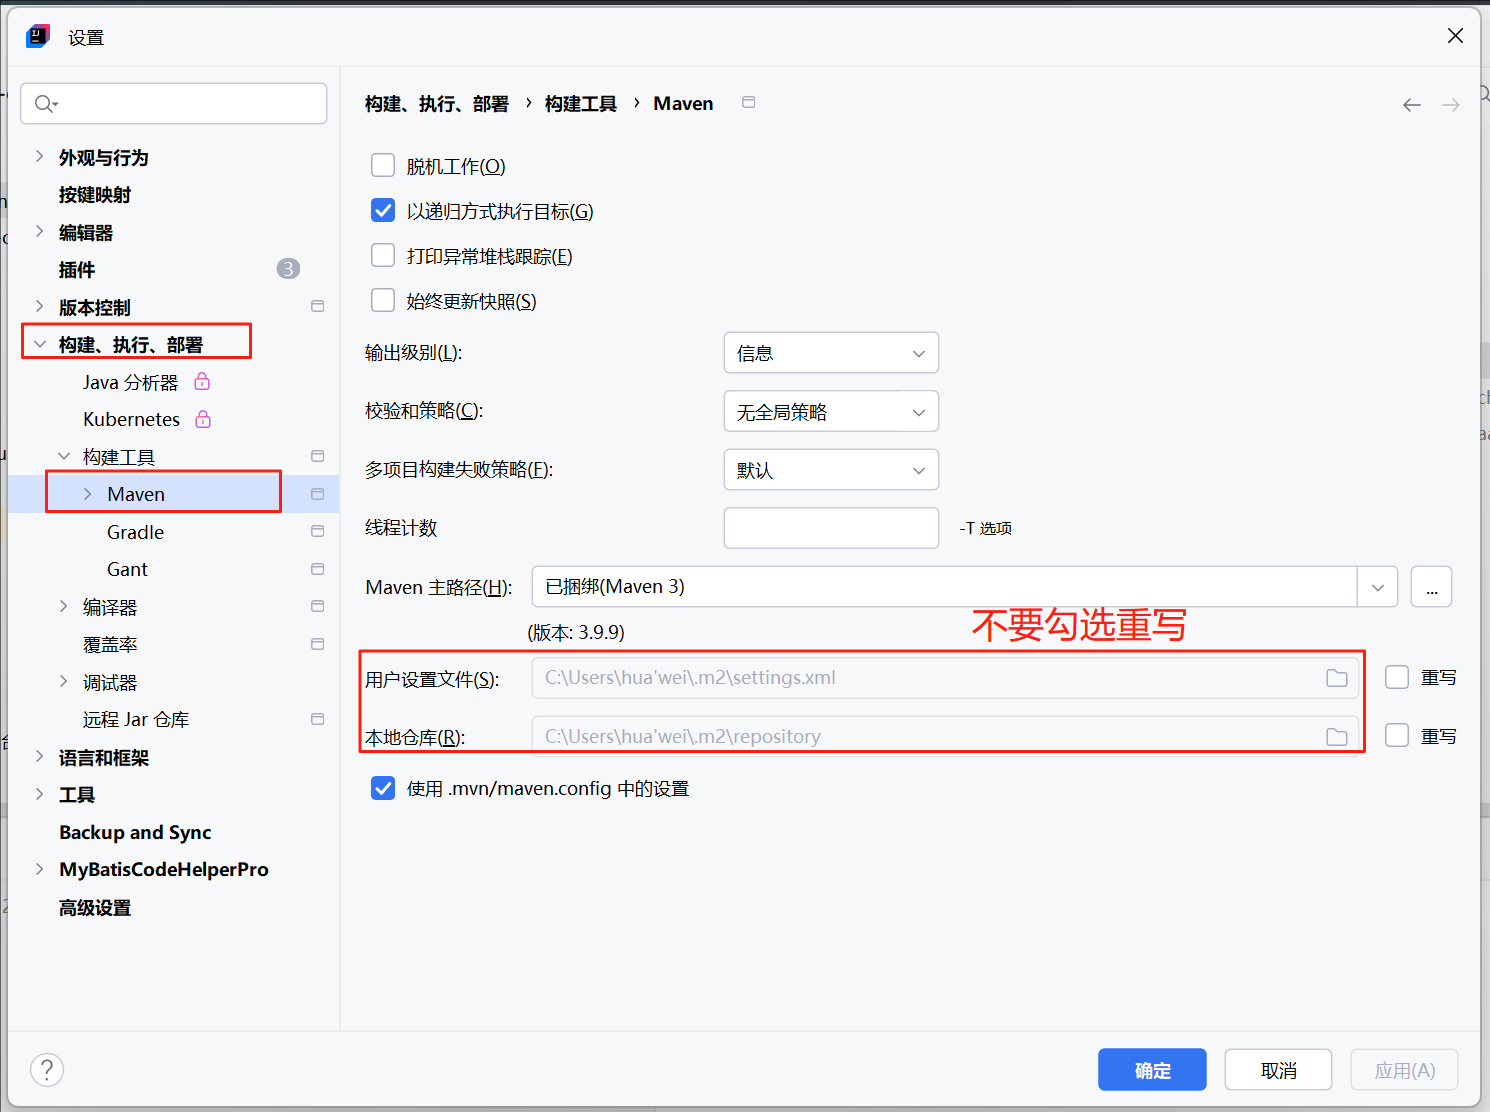Expand the 语言和框架 tree node
This screenshot has width=1490, height=1112.
(x=39, y=756)
